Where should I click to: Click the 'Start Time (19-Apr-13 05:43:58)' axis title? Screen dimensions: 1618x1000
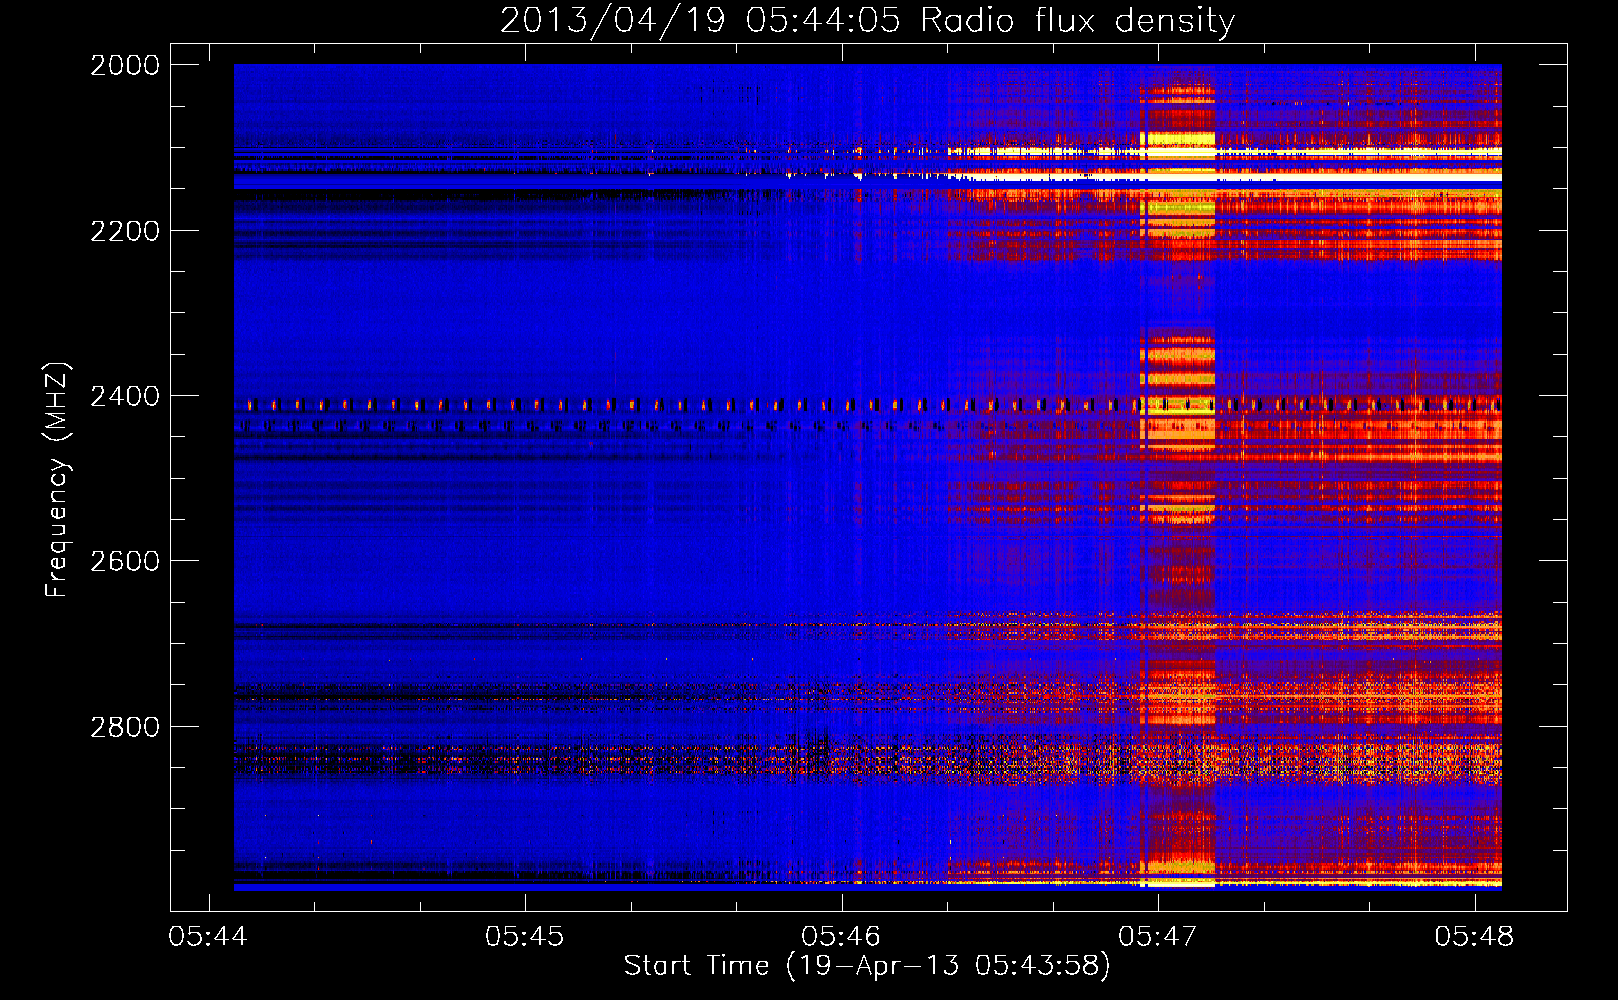867,966
